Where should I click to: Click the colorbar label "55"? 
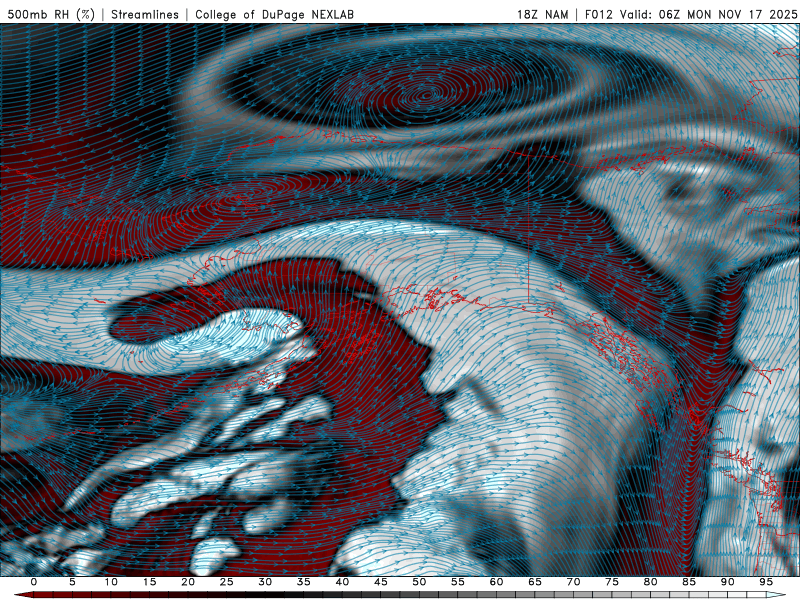click(x=458, y=582)
